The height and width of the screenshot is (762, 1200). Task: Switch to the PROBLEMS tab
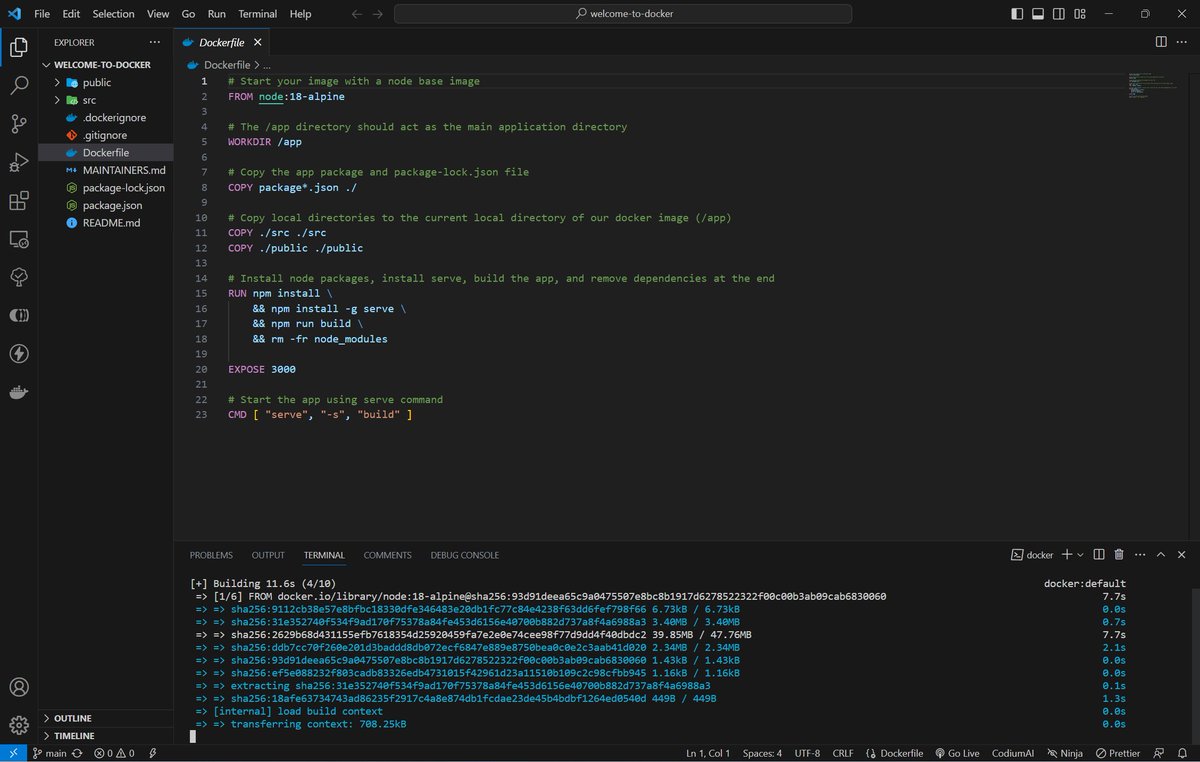[211, 555]
